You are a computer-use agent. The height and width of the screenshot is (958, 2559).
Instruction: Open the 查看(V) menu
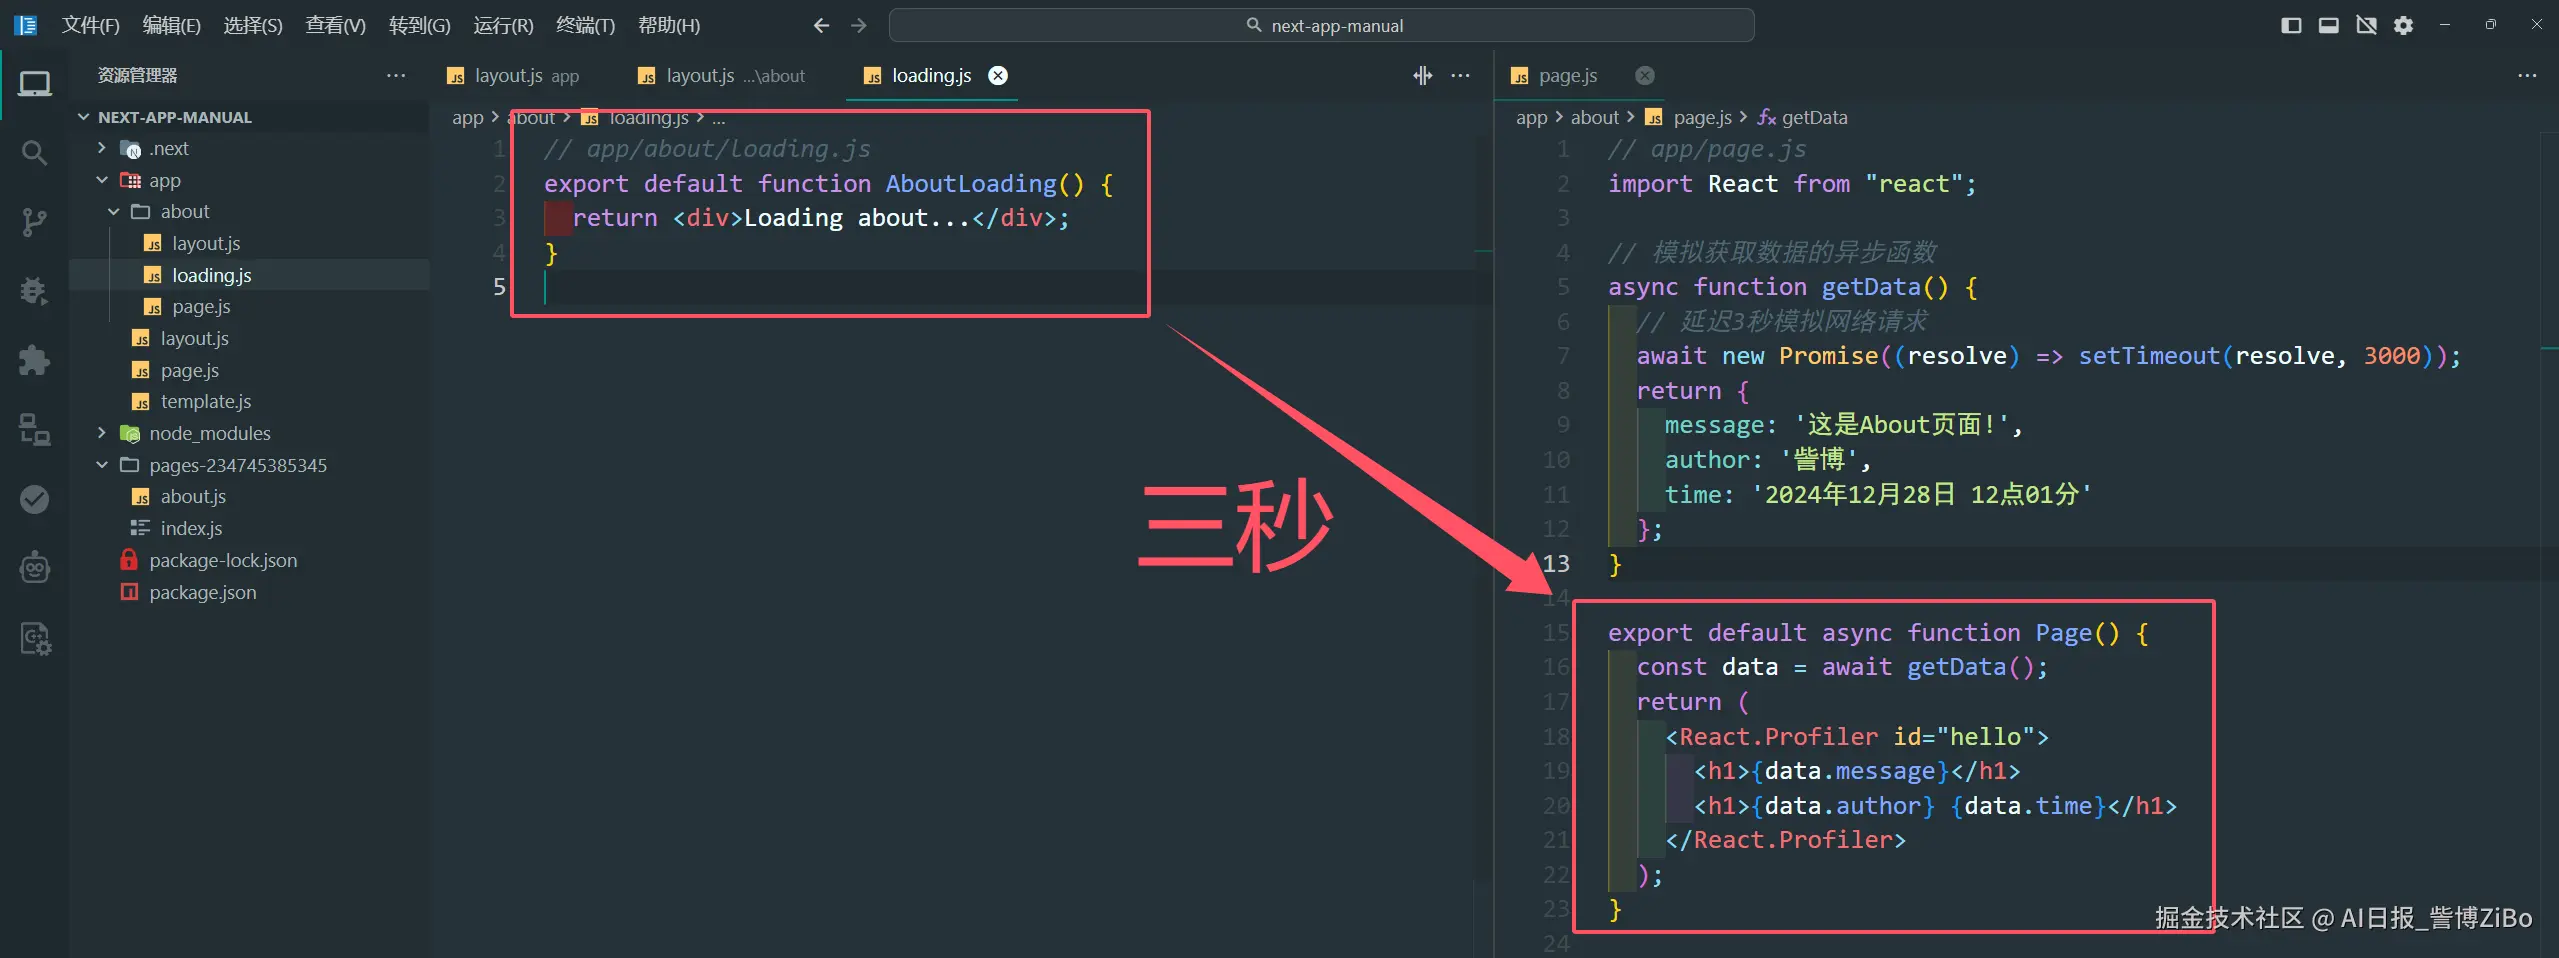click(335, 25)
